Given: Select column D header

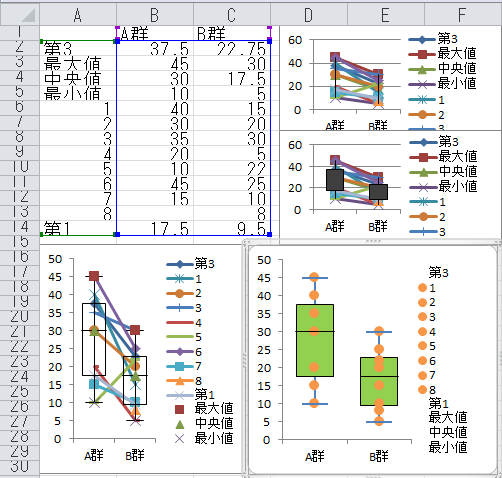Looking at the screenshot, I should (309, 15).
